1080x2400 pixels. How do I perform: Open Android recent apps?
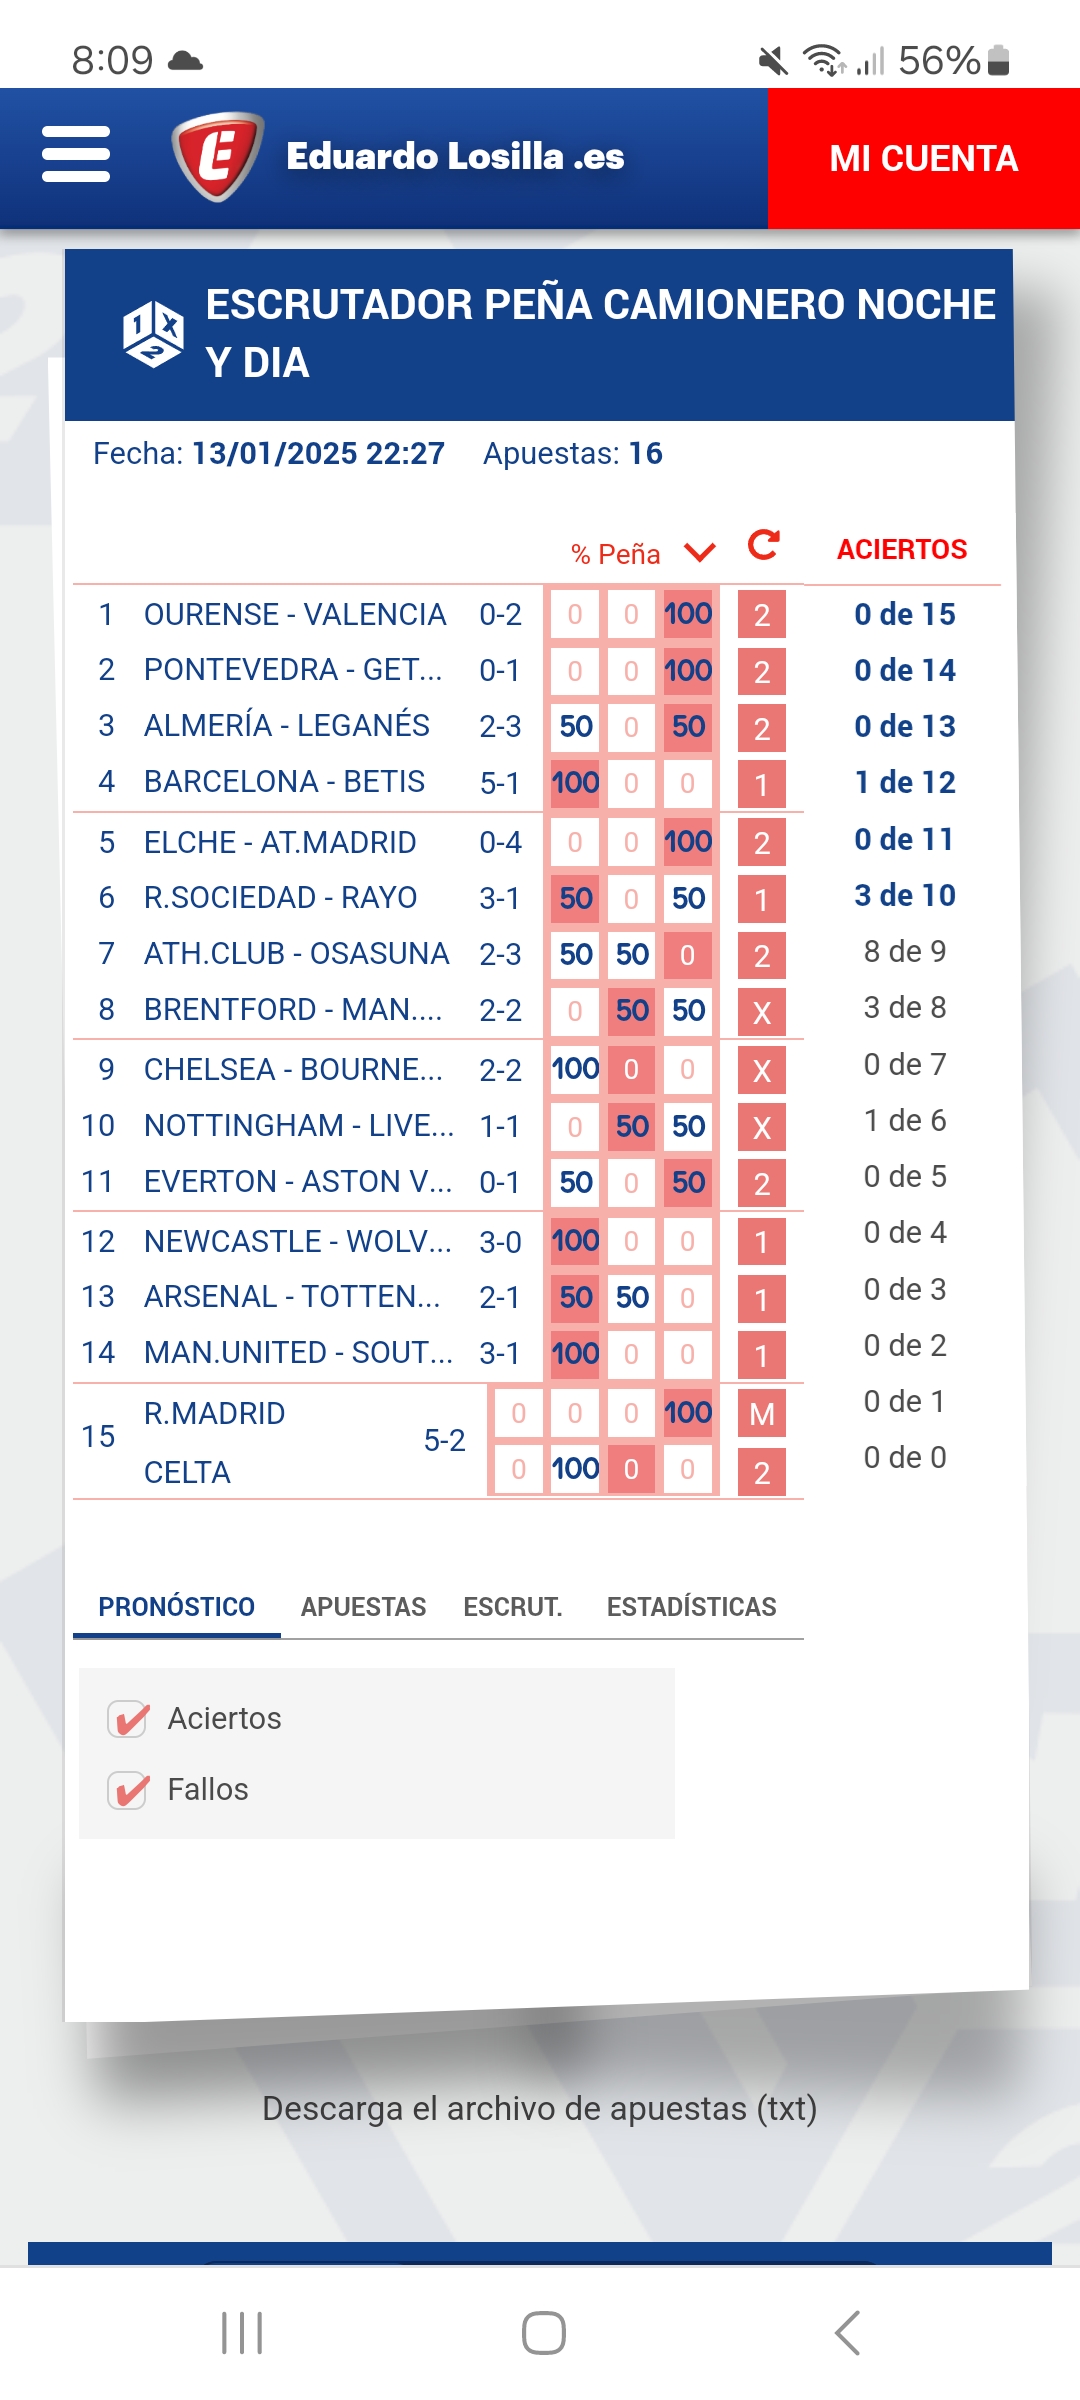point(242,2333)
